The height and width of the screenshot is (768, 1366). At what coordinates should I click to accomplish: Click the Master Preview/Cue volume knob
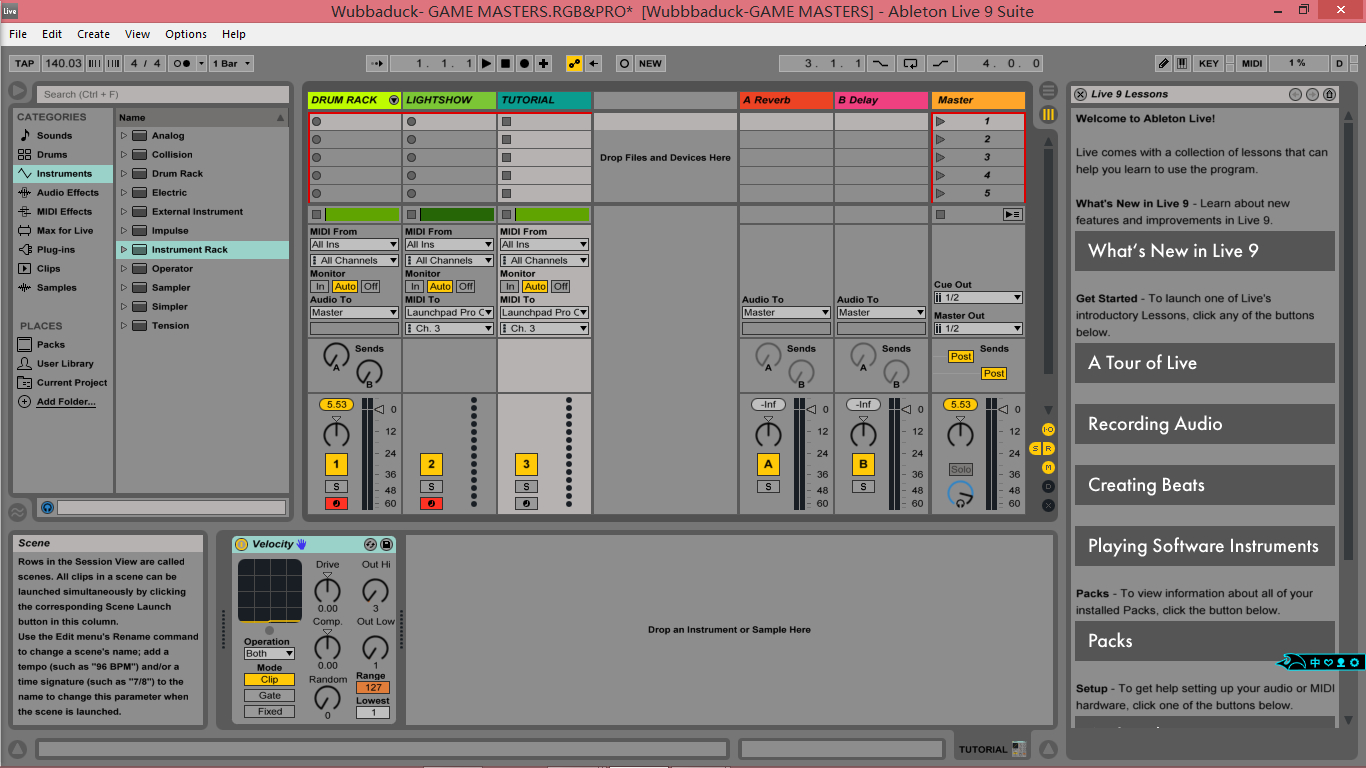tap(960, 494)
